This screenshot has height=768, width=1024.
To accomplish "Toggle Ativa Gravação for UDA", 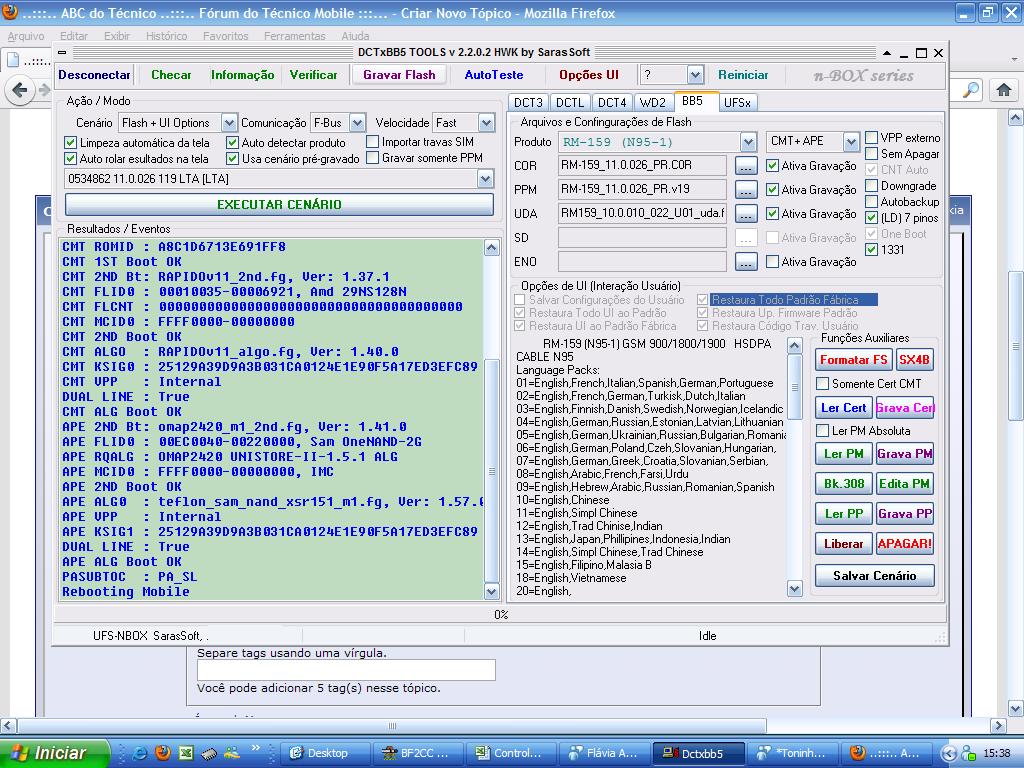I will [772, 214].
